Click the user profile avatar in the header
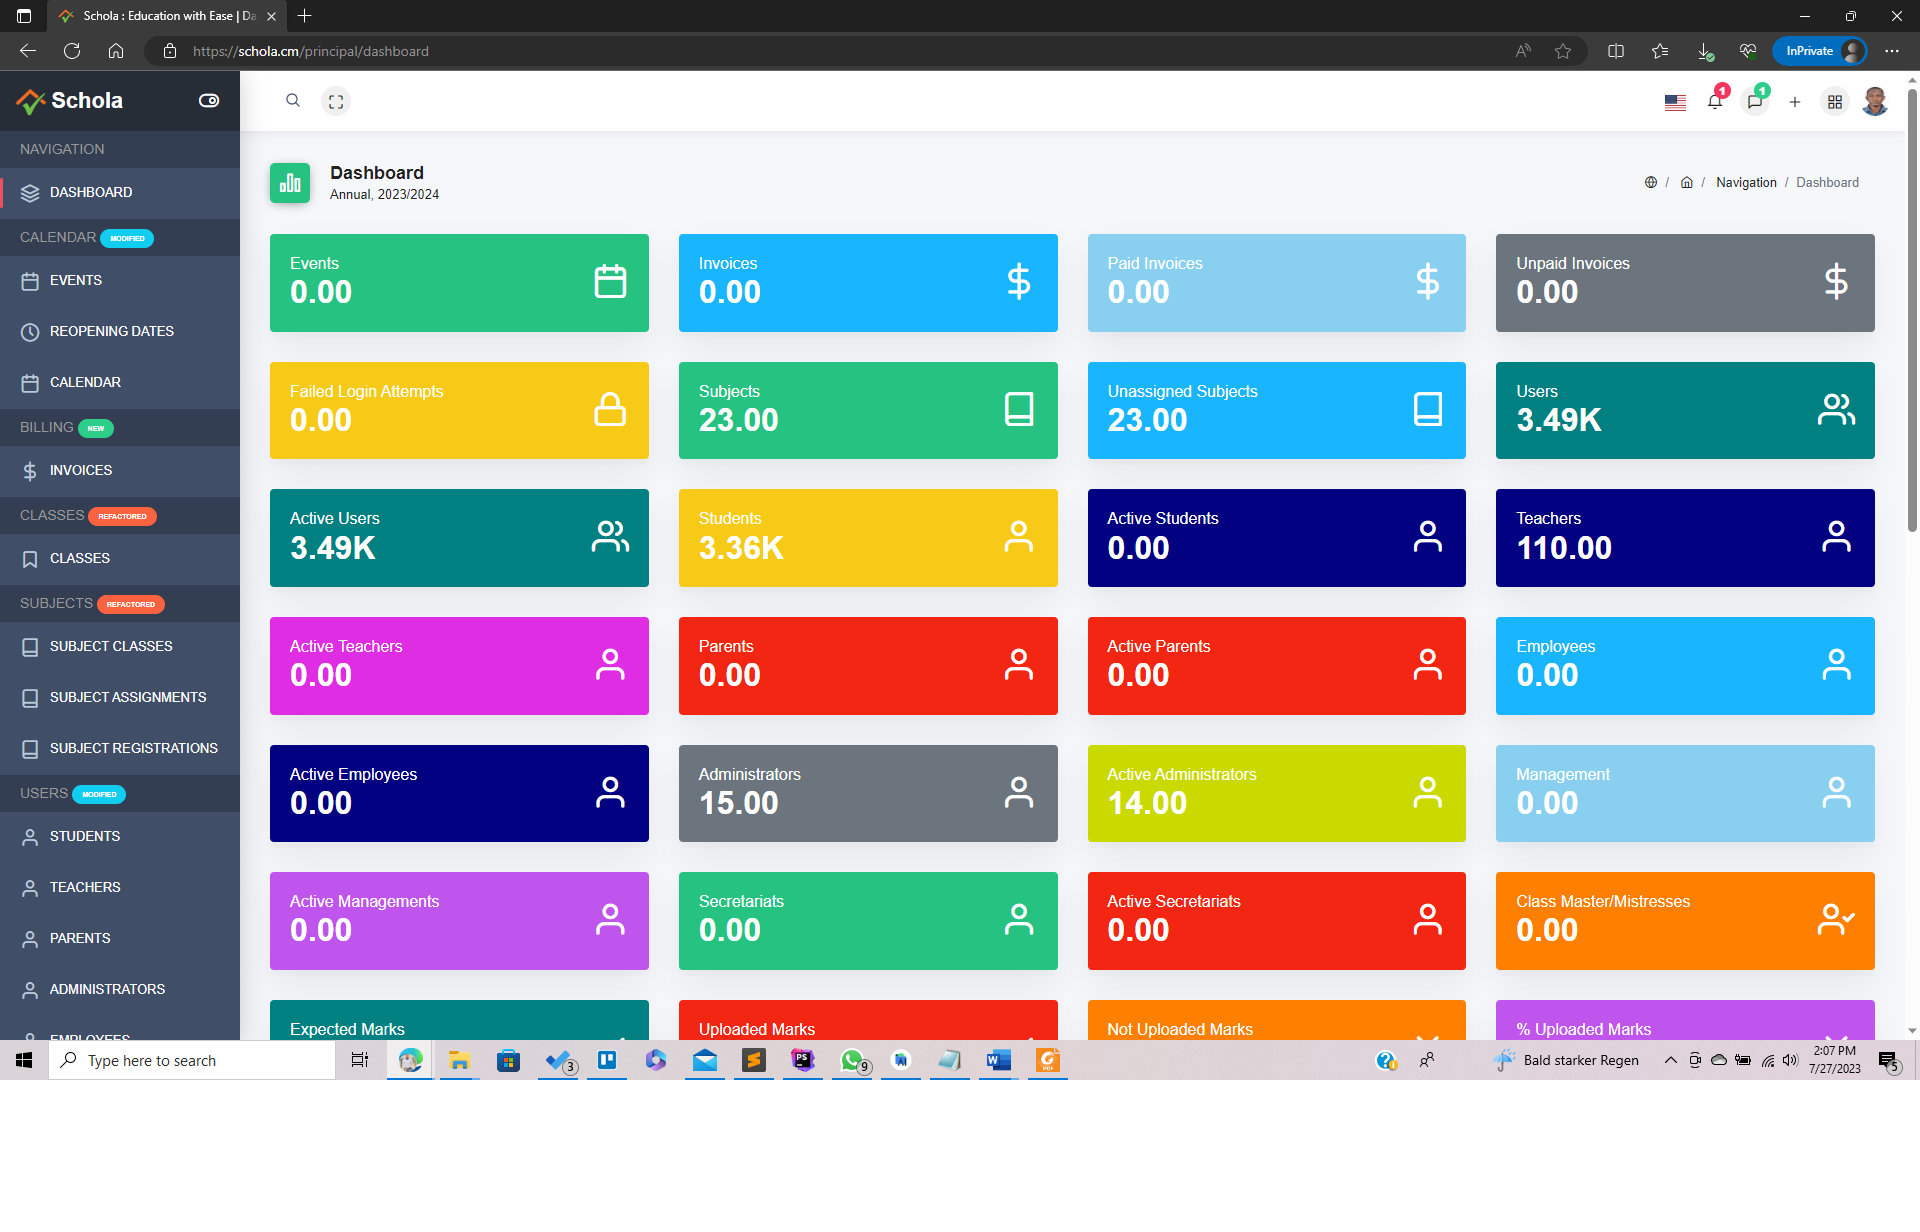 1875,100
